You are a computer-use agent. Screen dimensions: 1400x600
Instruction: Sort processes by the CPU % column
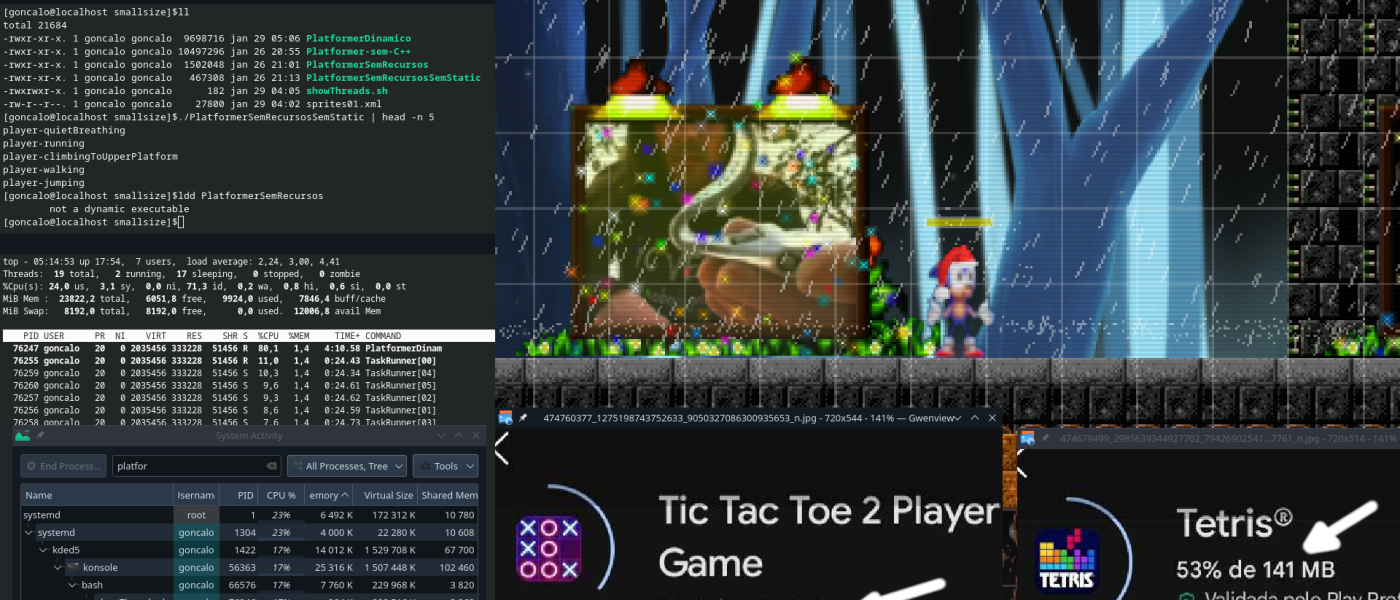click(x=281, y=495)
